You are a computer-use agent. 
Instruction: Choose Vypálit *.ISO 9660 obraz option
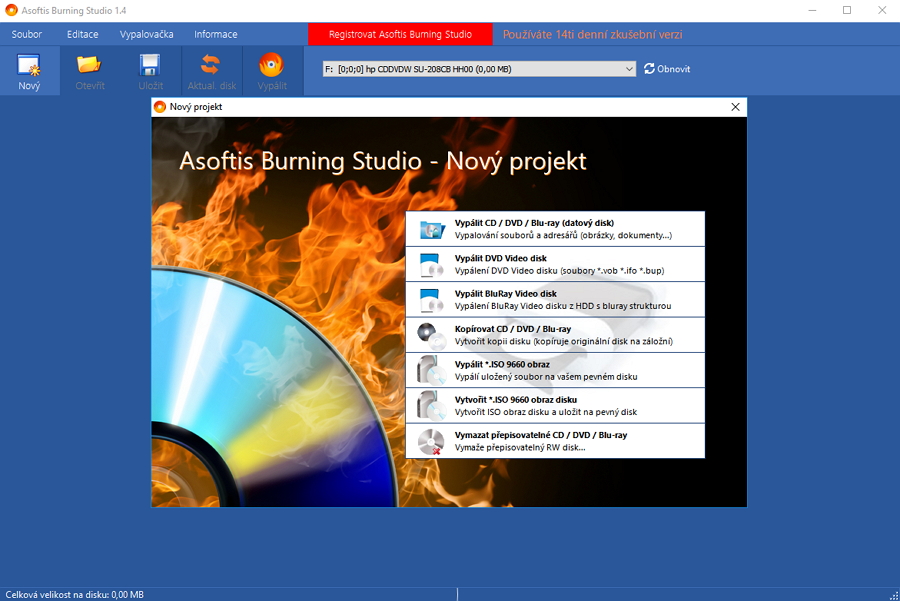tap(555, 370)
